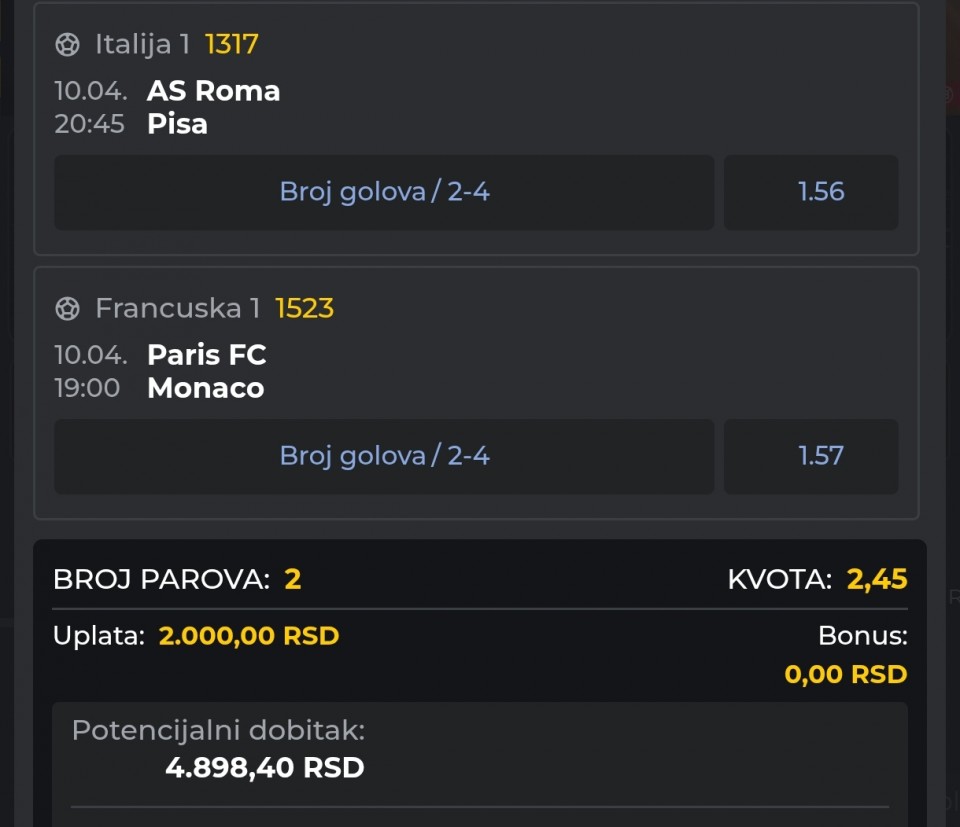Click the 20:45 kickoff time
This screenshot has height=827, width=960.
(x=89, y=124)
